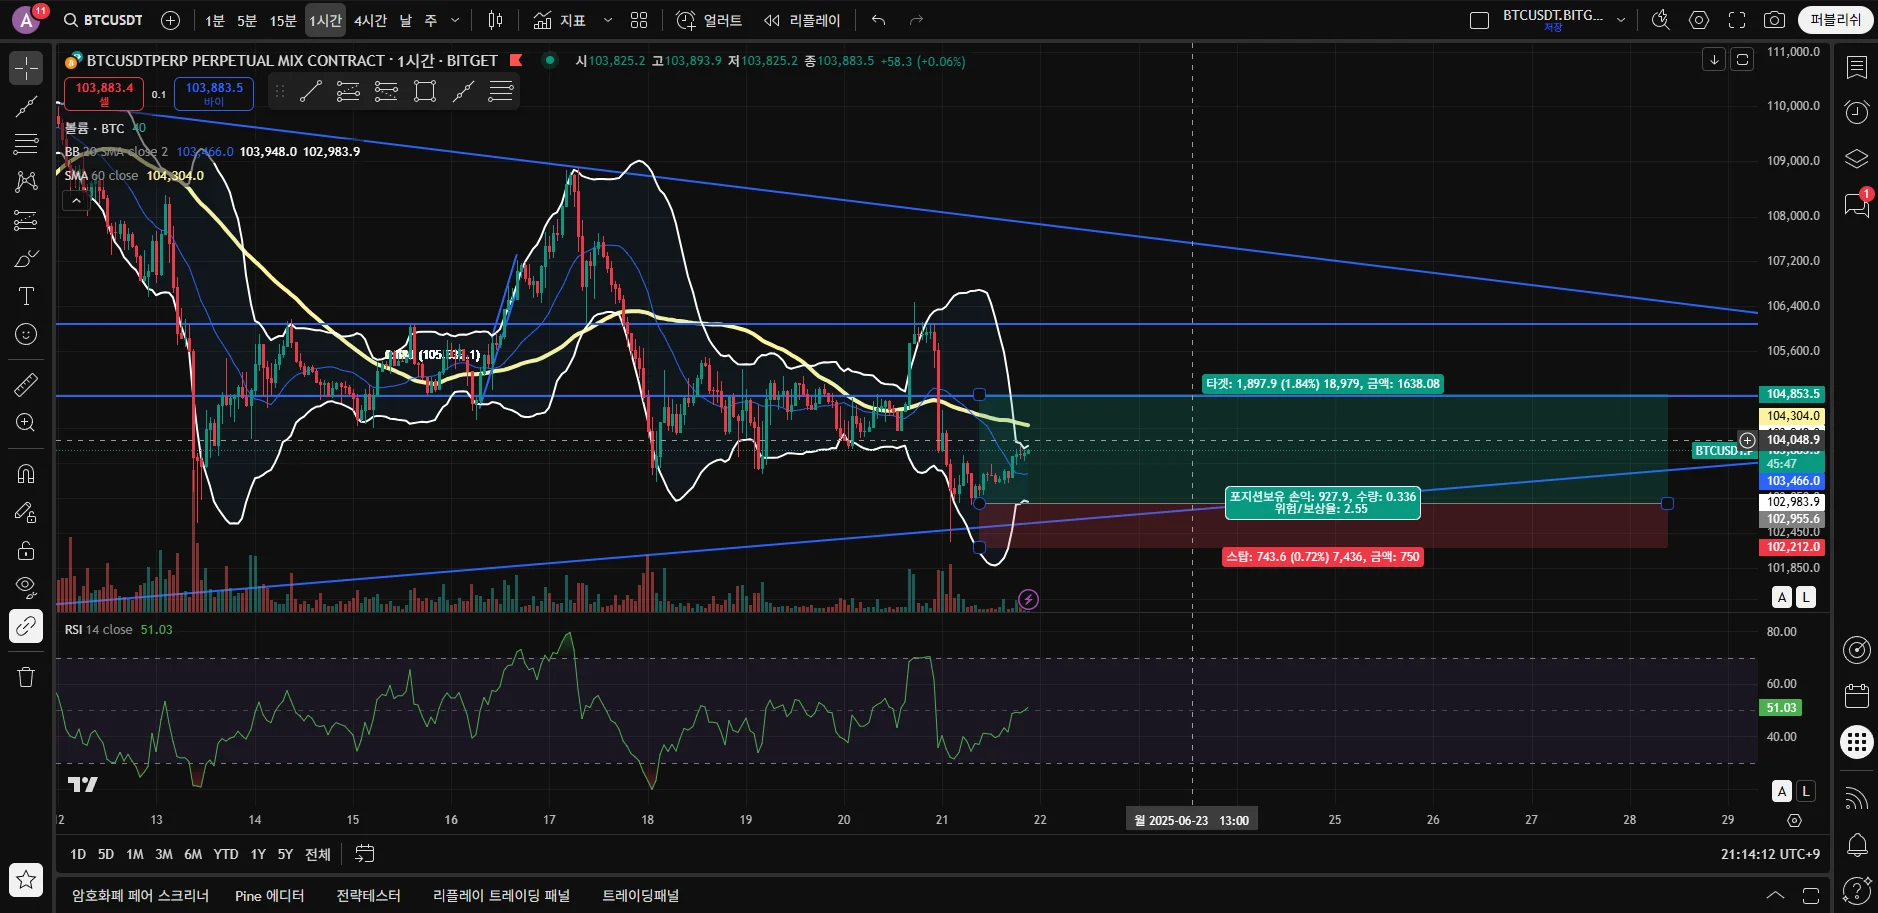Undo the last chart action
Viewport: 1878px width, 913px height.
point(878,20)
